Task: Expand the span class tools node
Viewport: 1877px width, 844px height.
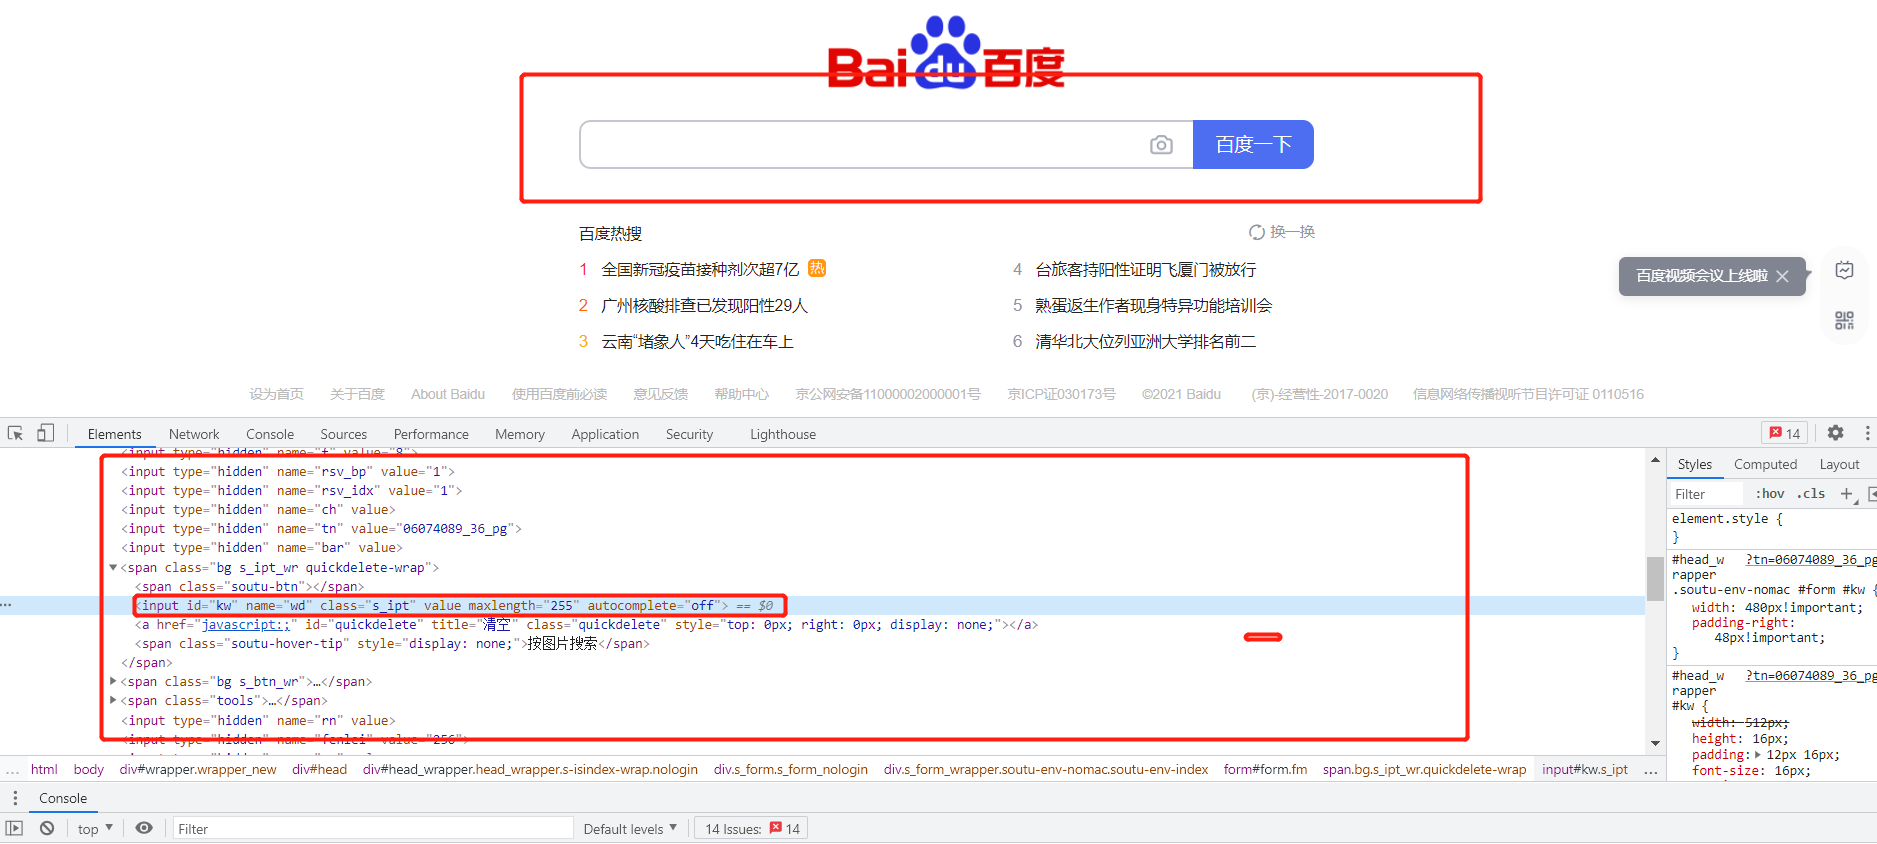Action: coord(113,700)
